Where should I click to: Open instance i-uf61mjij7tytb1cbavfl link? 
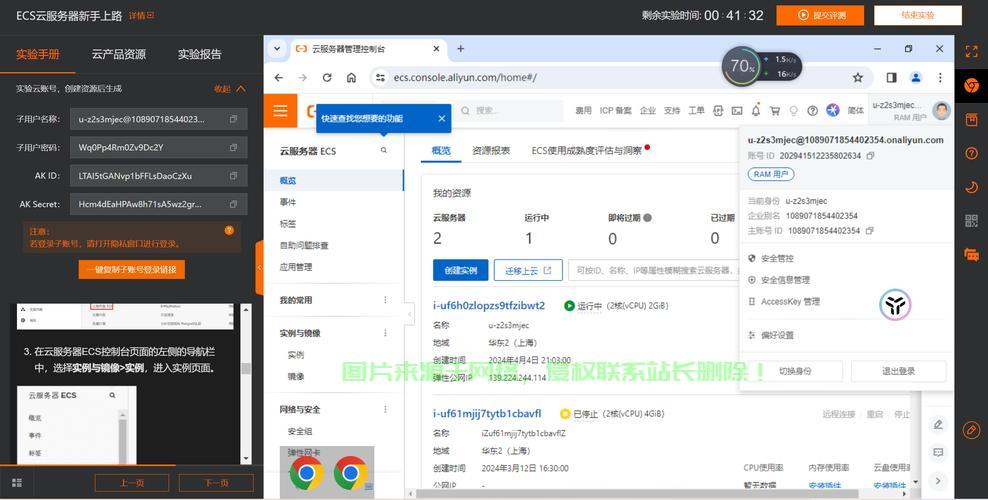(x=487, y=414)
